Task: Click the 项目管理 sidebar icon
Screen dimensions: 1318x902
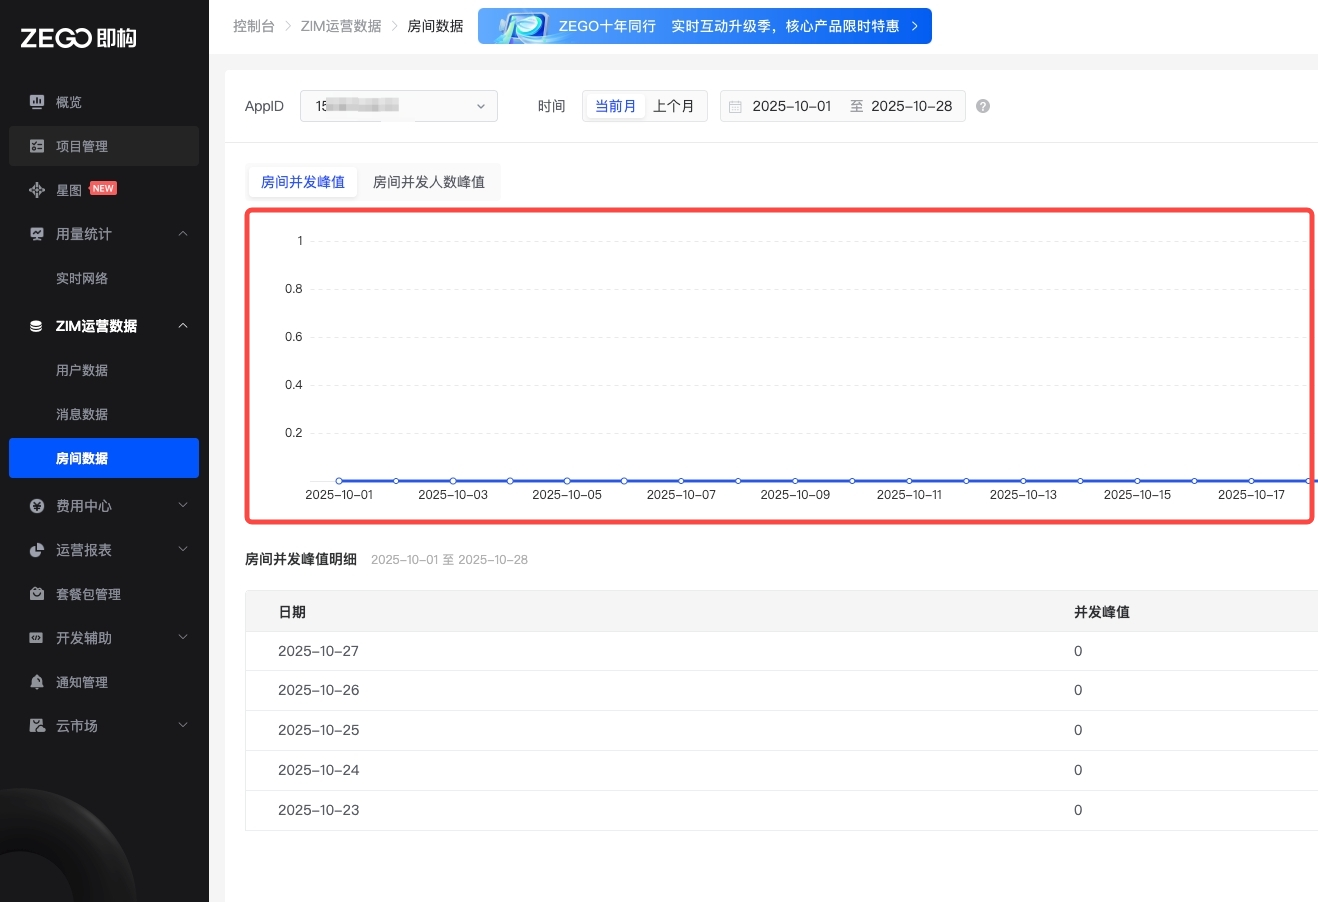Action: click(37, 146)
